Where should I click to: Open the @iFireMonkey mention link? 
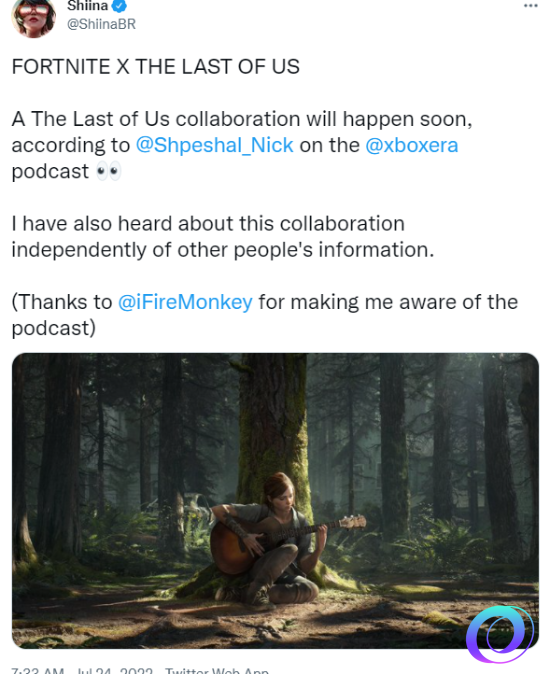coord(185,302)
